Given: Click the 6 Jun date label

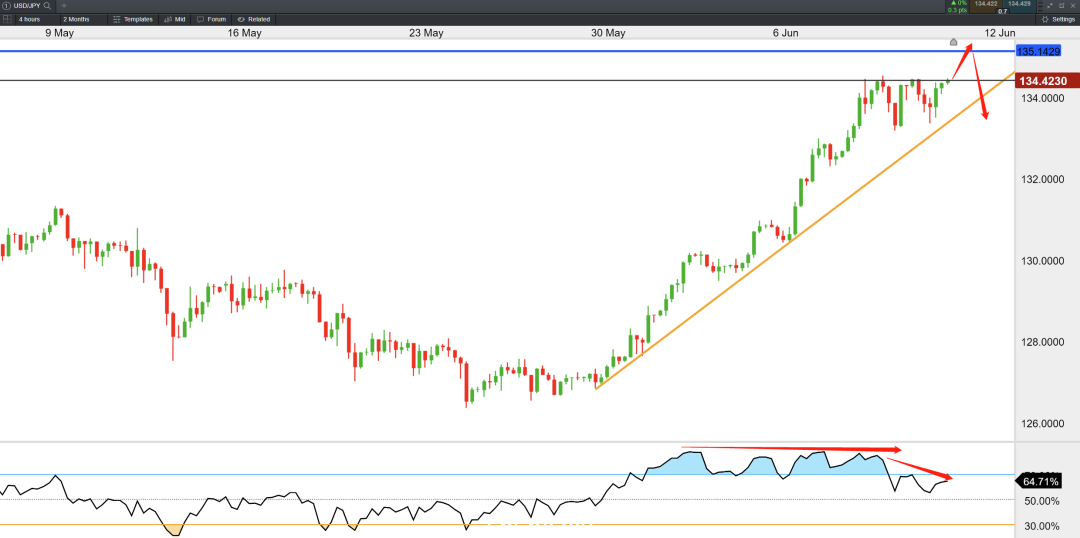Looking at the screenshot, I should click(x=786, y=33).
